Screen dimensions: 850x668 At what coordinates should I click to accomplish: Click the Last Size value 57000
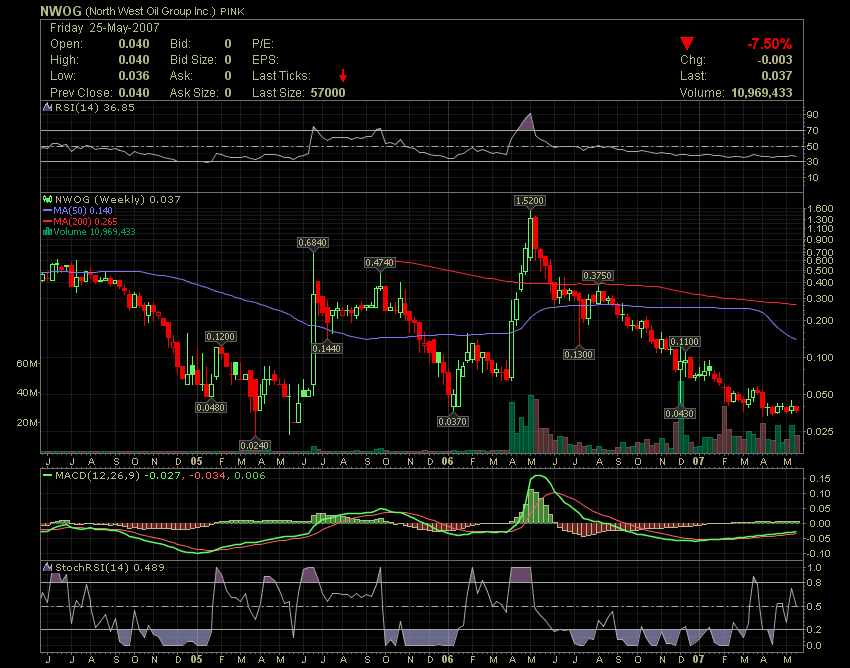point(328,93)
